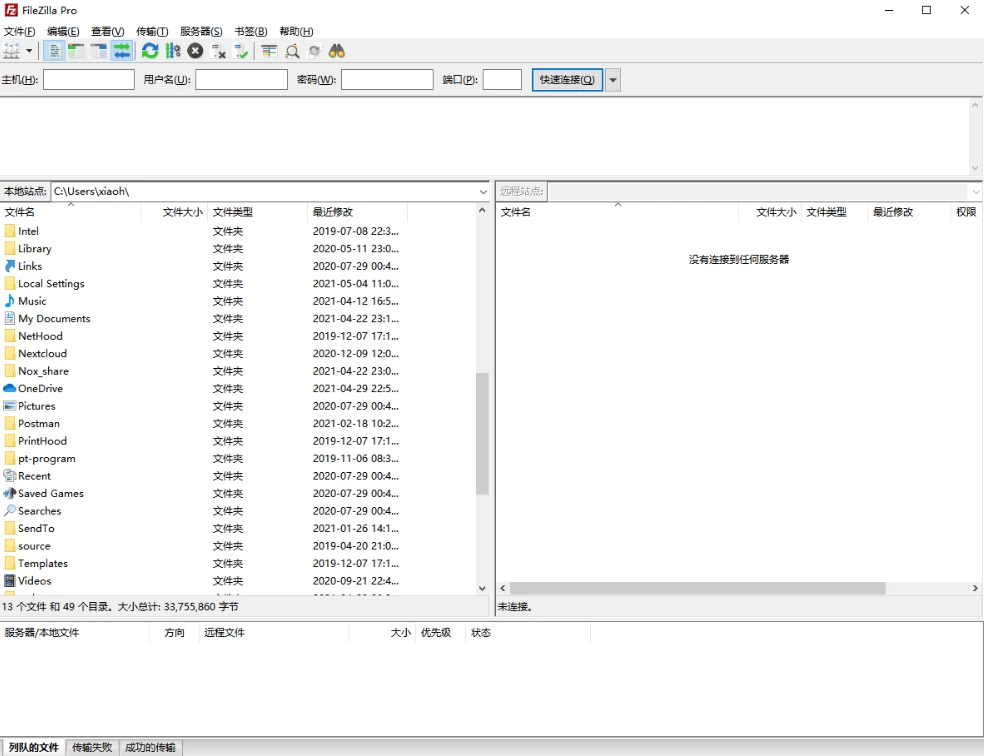Open the 传输(T) menu
This screenshot has width=984, height=756.
click(x=152, y=32)
